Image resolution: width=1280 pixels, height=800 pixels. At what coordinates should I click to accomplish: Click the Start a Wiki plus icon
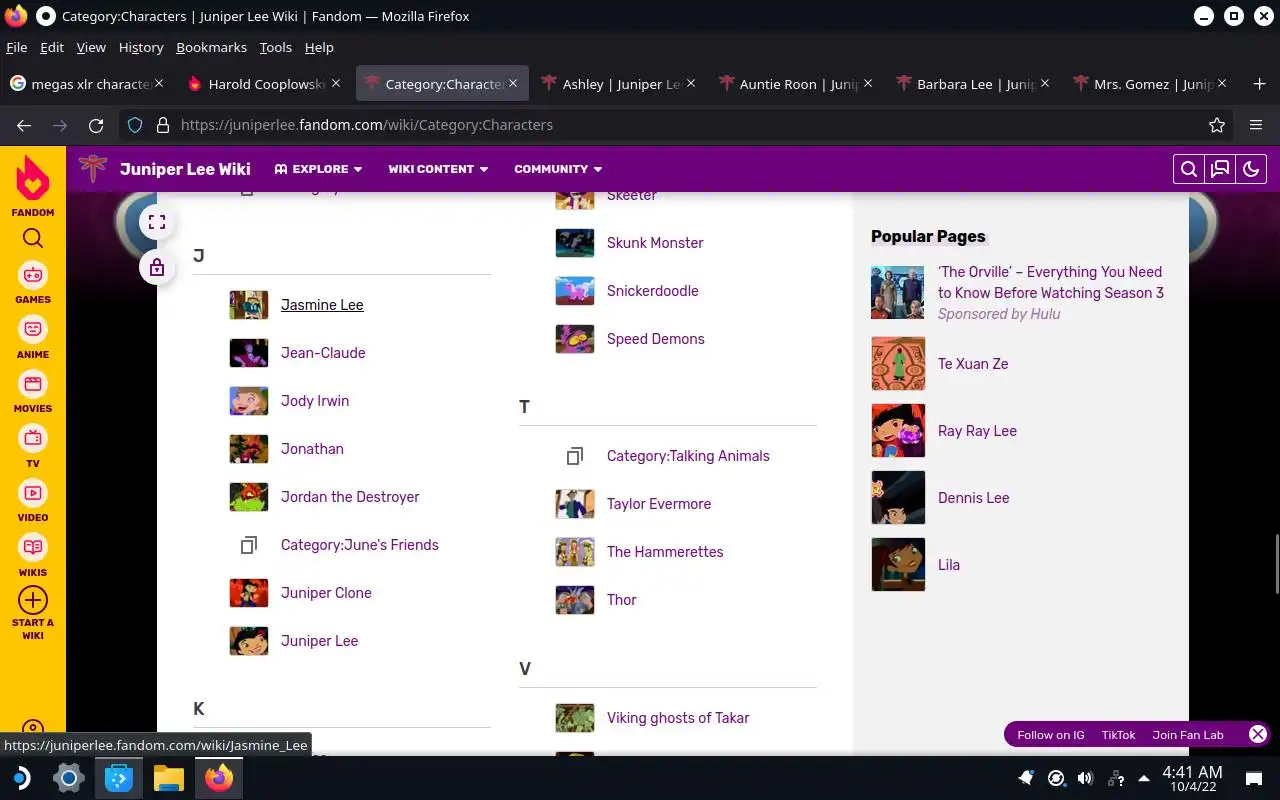pyautogui.click(x=33, y=600)
